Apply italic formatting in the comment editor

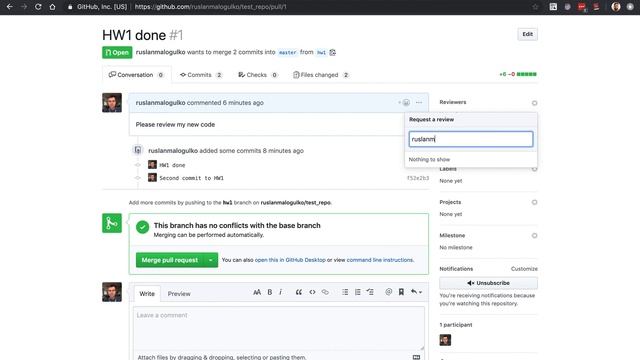[280, 292]
